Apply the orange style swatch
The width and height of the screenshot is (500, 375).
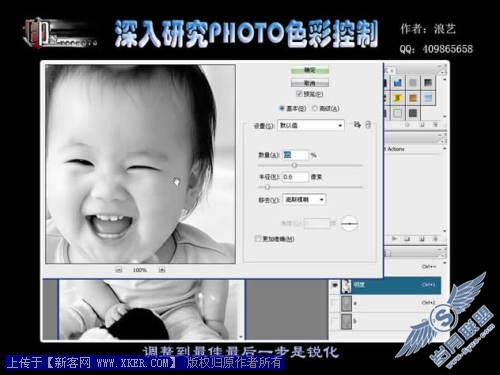413,98
